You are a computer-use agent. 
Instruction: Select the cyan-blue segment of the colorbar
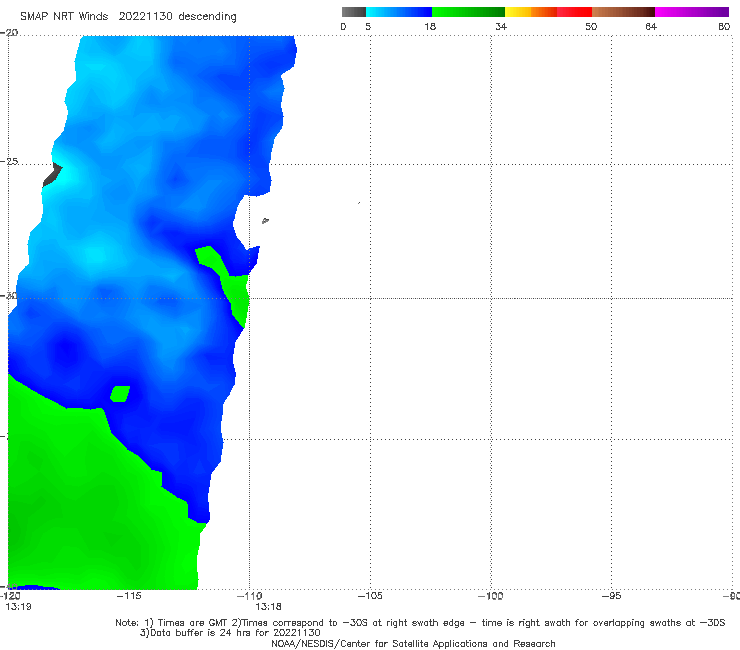(x=399, y=12)
